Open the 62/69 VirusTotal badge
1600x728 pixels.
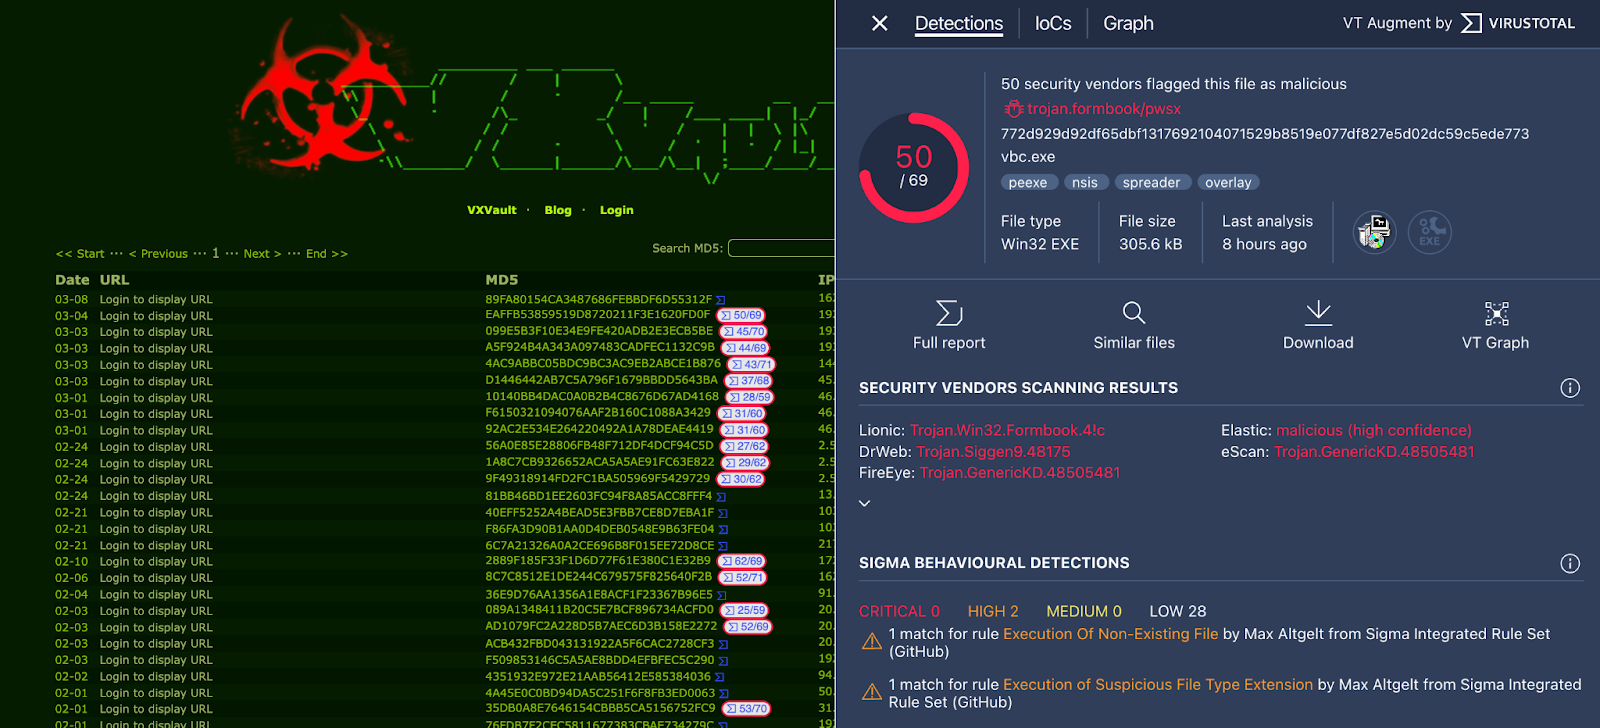point(743,561)
